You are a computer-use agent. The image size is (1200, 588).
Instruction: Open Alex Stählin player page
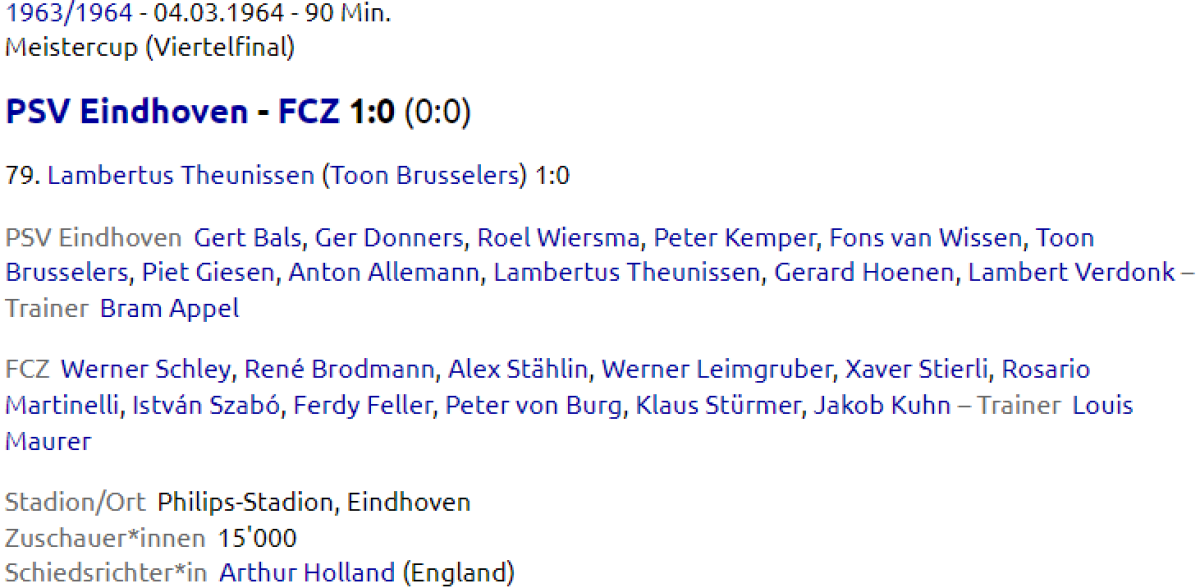[x=518, y=369]
